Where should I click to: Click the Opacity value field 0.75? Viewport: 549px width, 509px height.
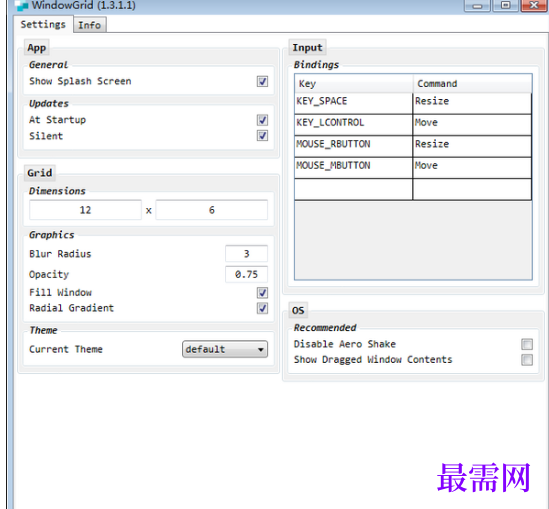tap(246, 274)
